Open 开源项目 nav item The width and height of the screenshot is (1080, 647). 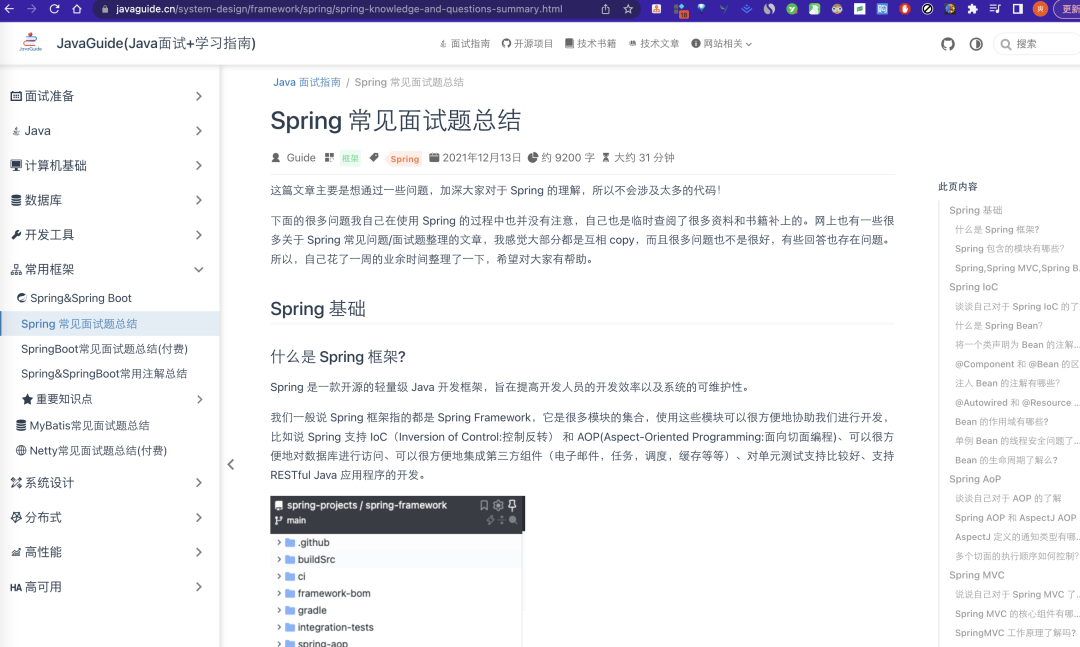point(527,43)
